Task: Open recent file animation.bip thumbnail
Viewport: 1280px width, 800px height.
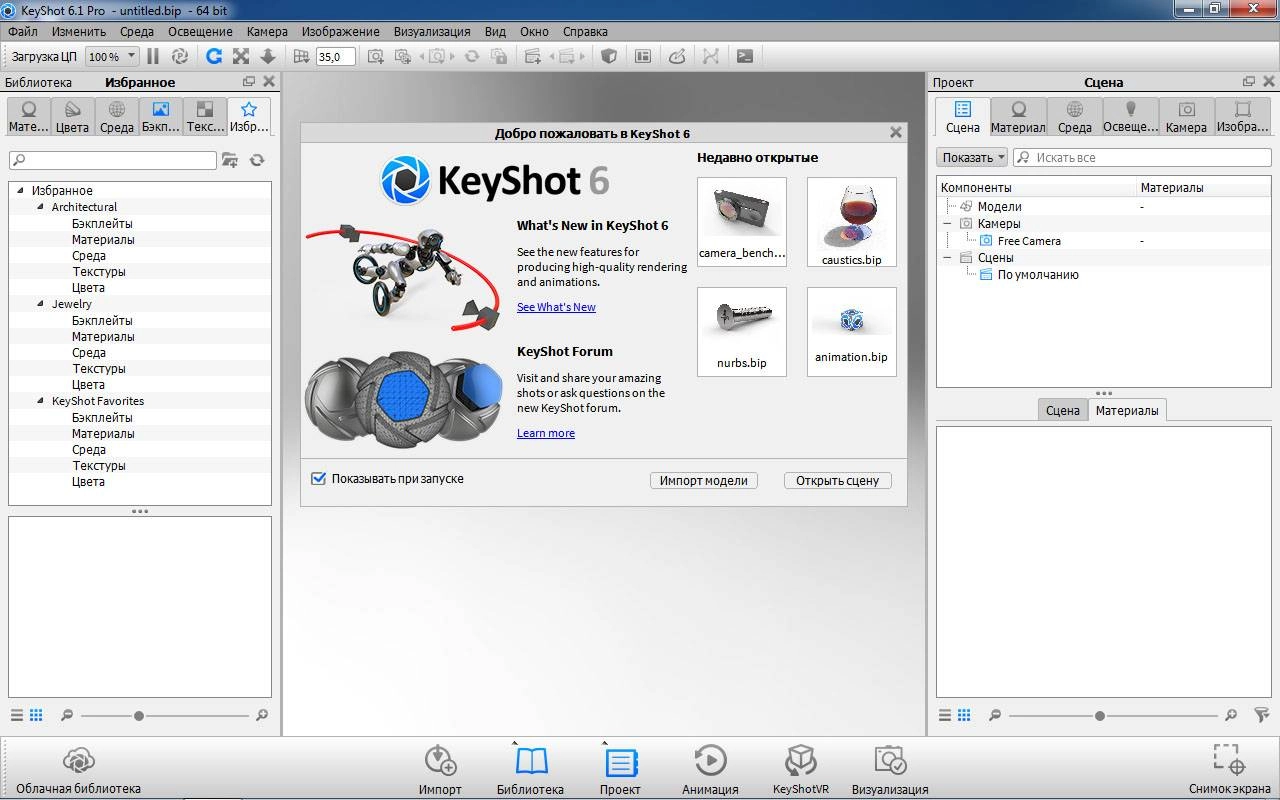Action: 852,332
